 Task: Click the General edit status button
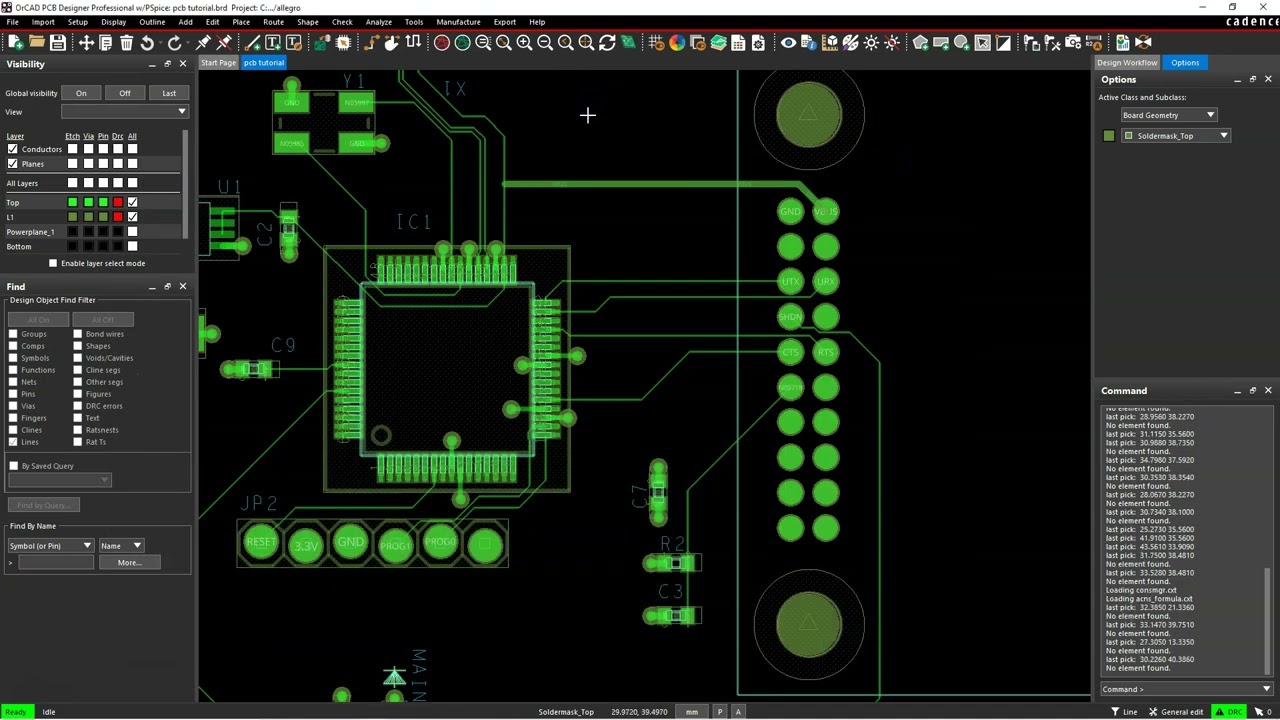coord(1176,712)
